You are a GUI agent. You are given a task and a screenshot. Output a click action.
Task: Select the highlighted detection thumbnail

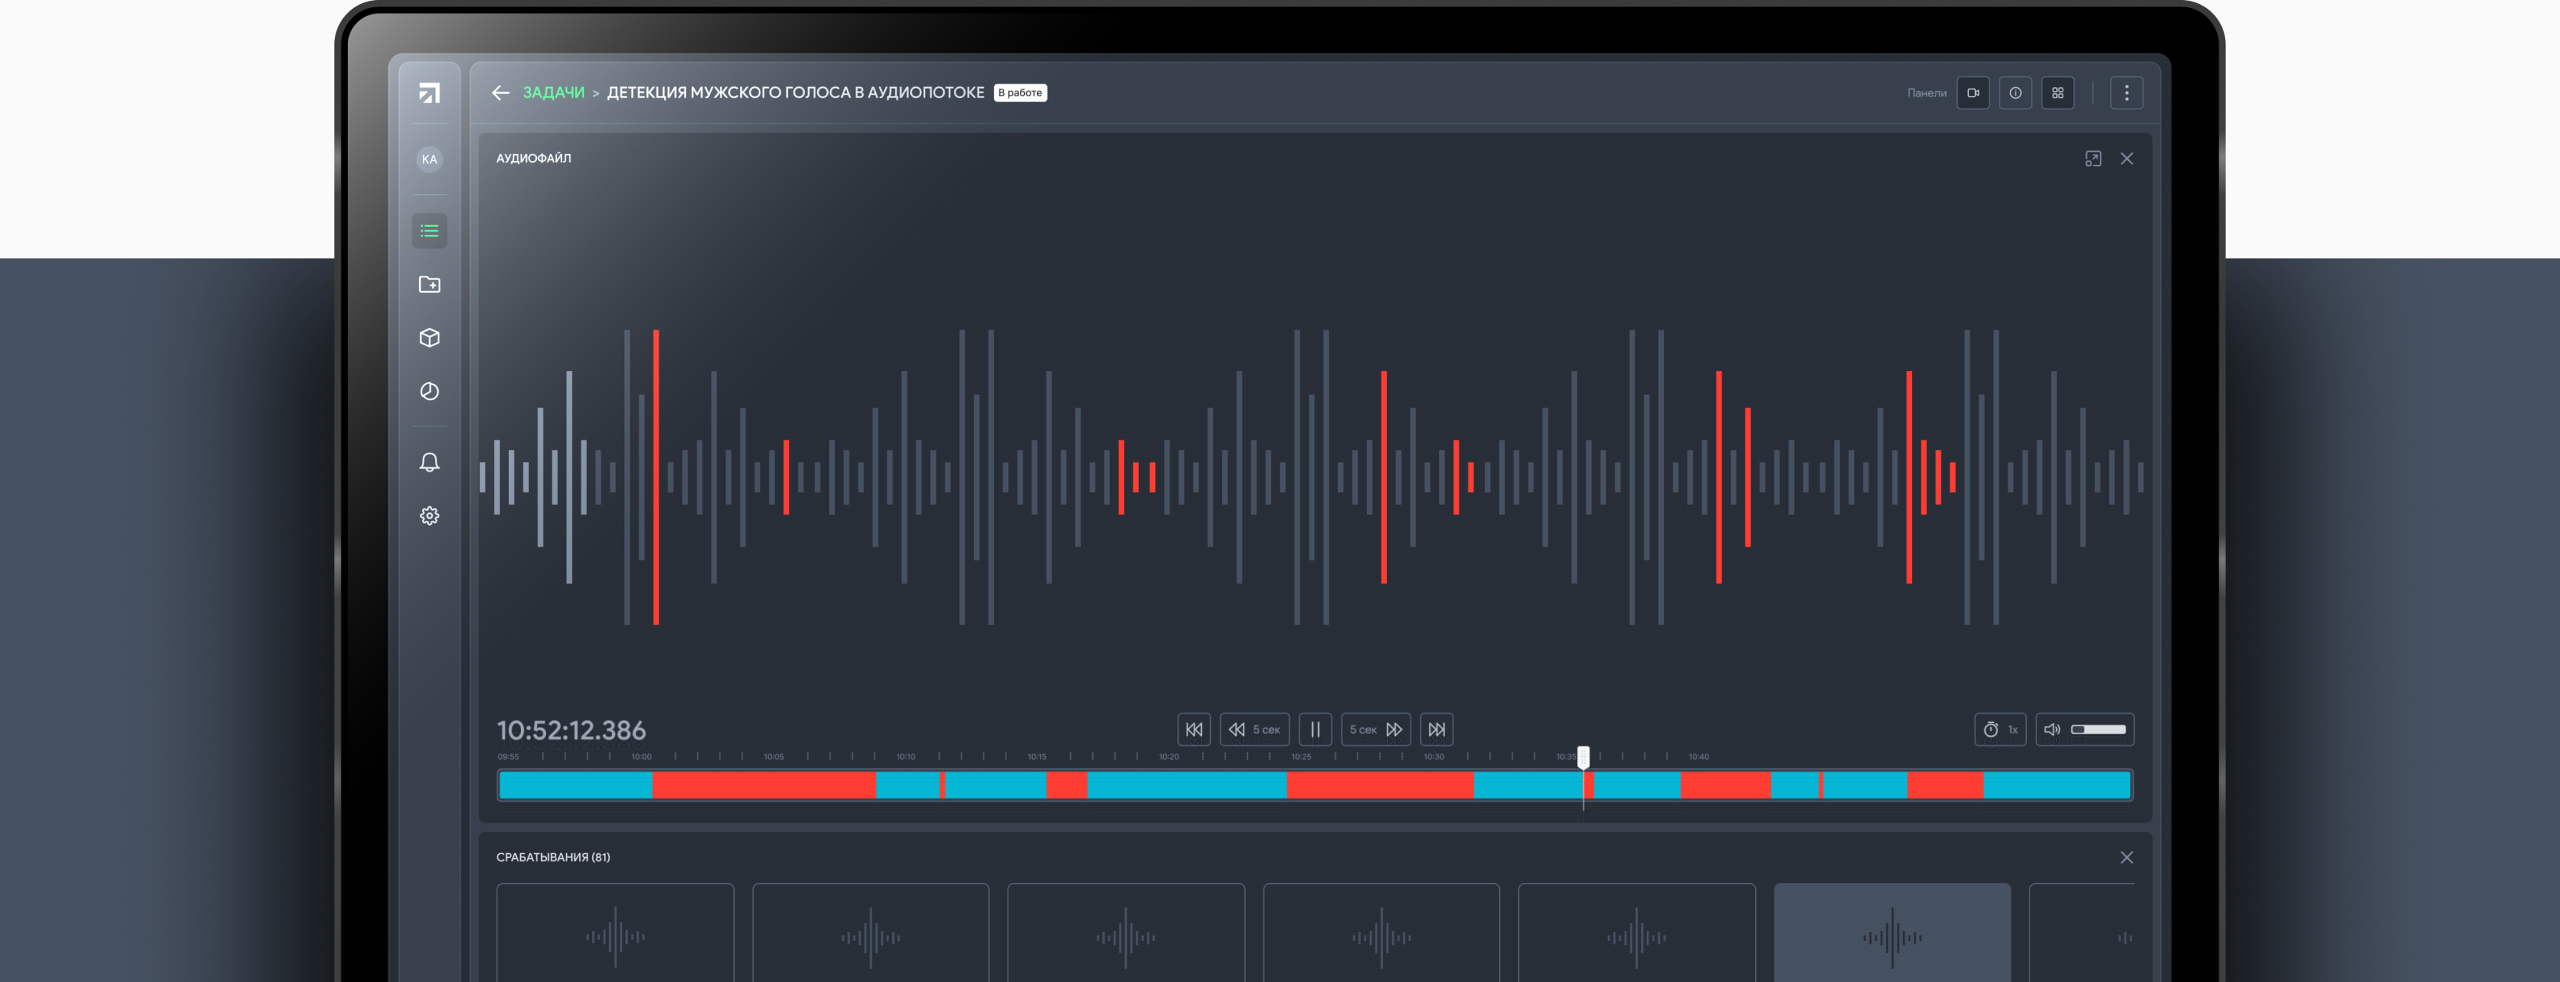click(x=1892, y=935)
